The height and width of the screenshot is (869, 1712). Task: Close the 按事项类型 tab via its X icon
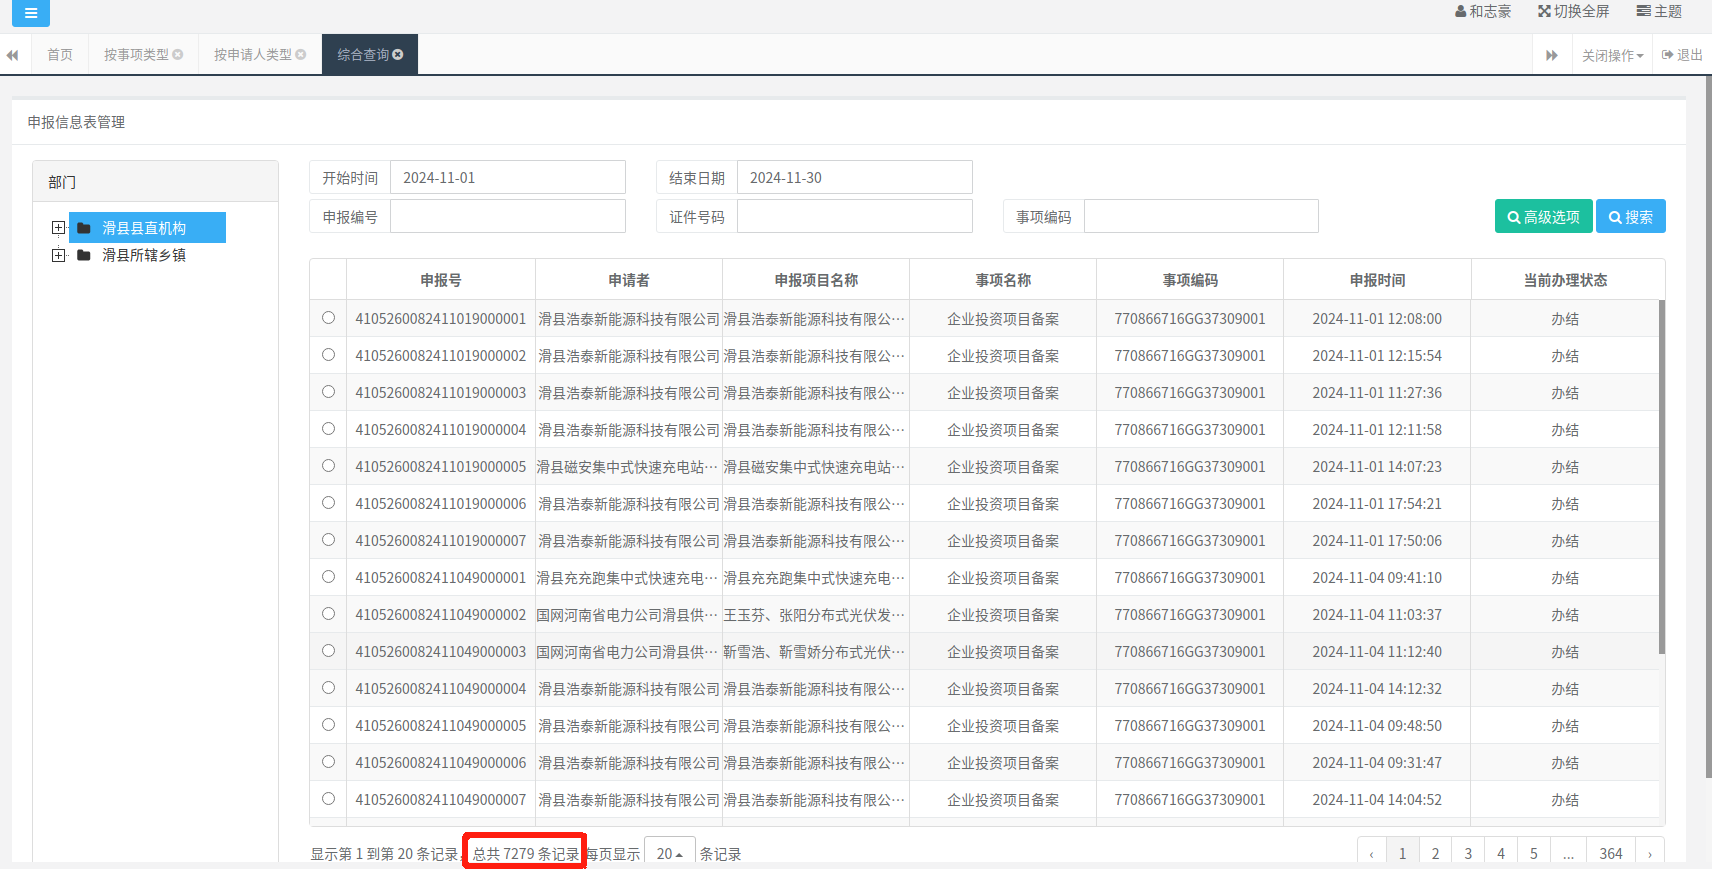tap(178, 55)
